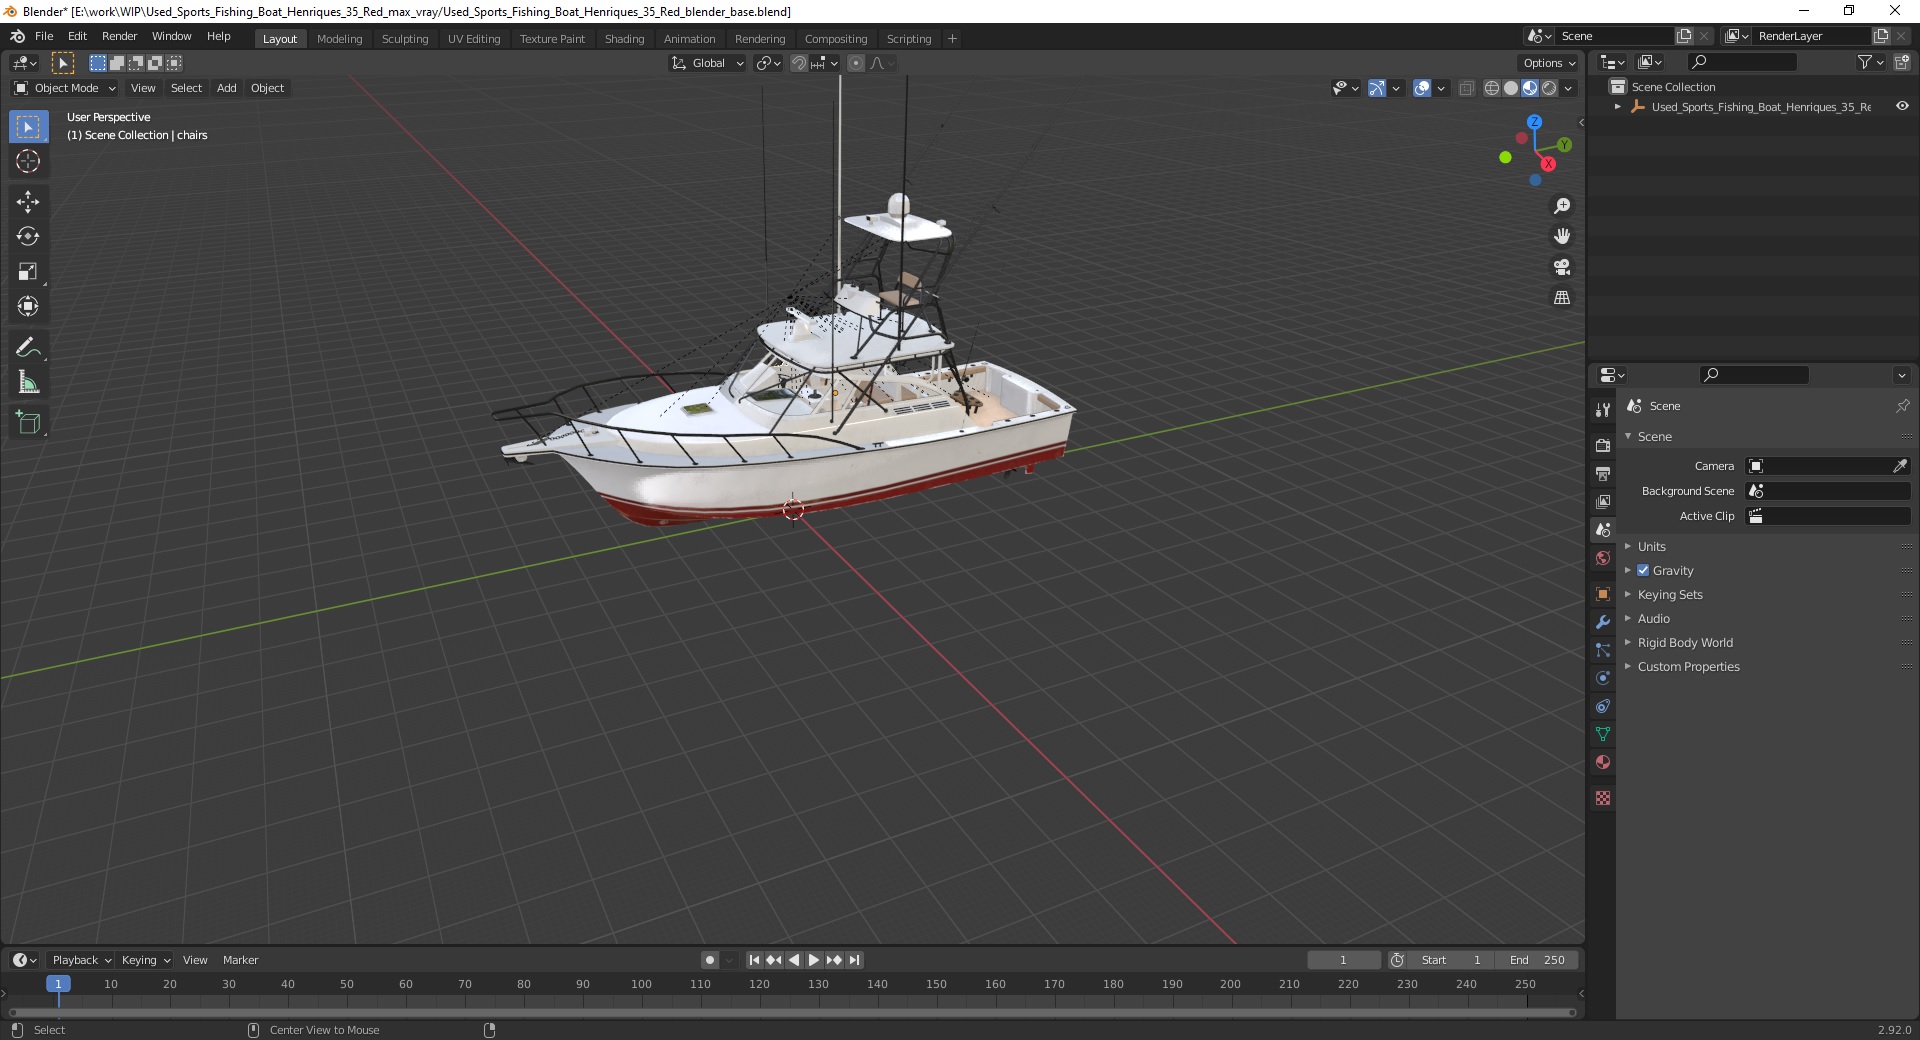
Task: Switch to material preview shading
Action: pyautogui.click(x=1530, y=88)
